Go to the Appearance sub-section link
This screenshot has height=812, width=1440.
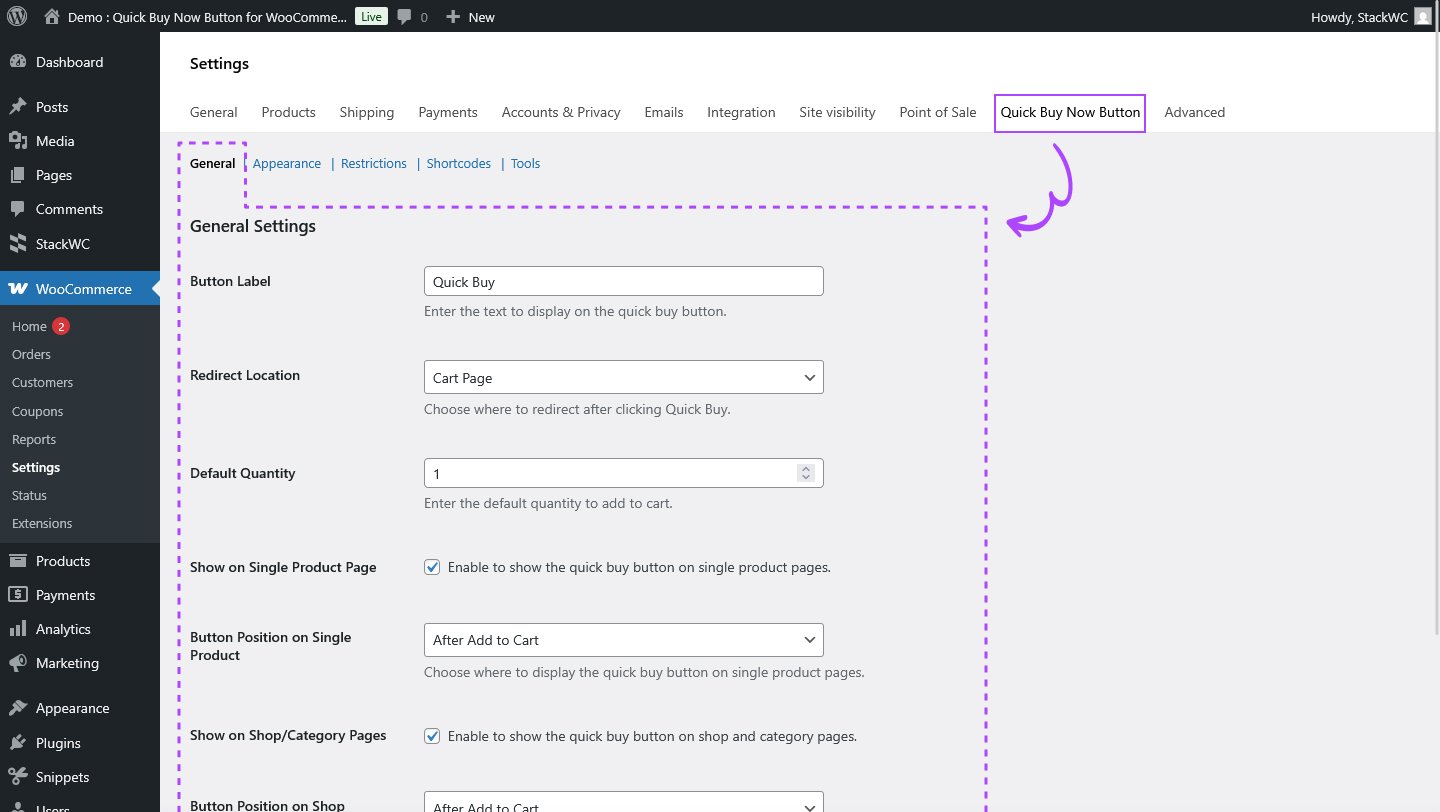[x=287, y=163]
